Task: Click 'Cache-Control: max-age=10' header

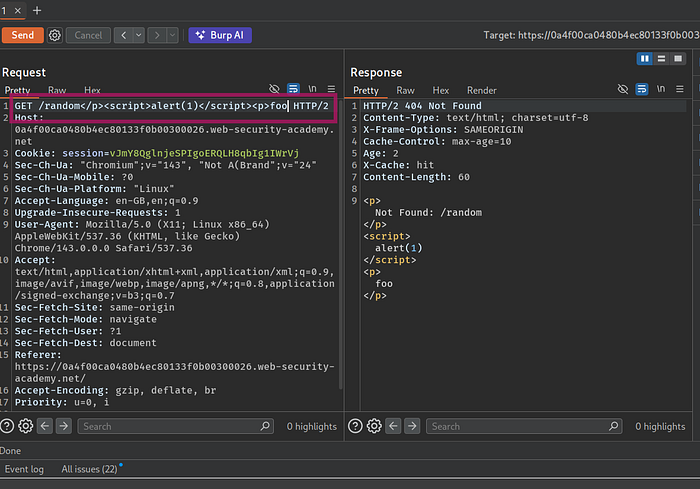Action: pos(437,142)
